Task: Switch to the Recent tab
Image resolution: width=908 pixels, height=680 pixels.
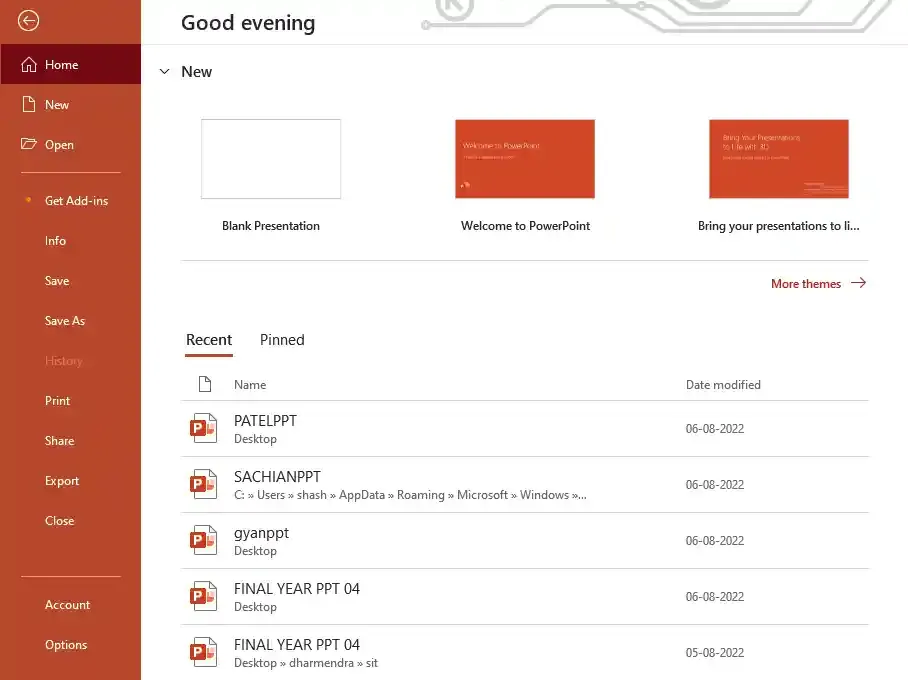Action: tap(209, 339)
